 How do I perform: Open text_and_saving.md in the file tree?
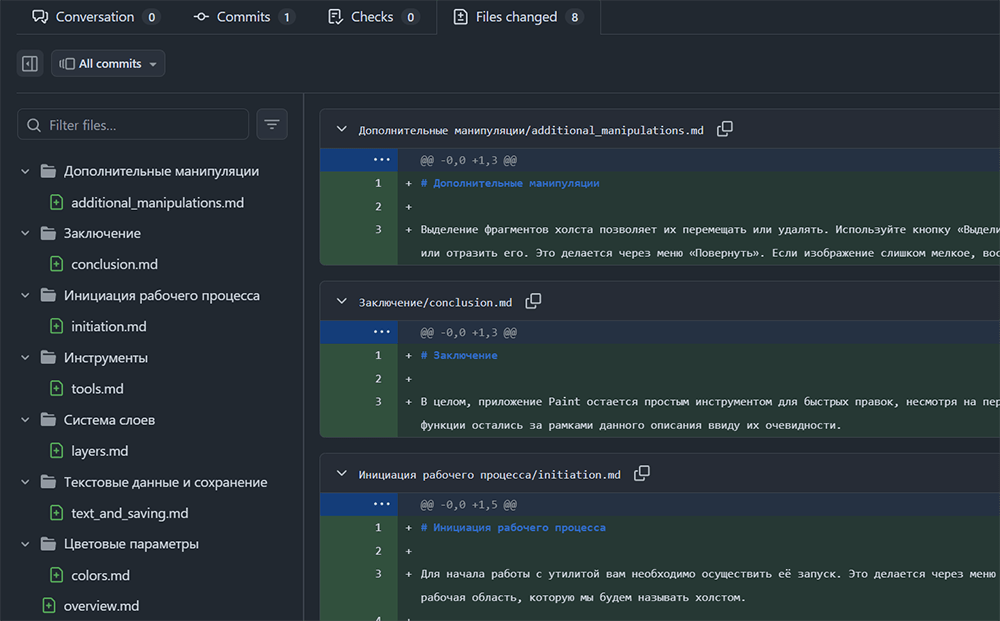(129, 513)
